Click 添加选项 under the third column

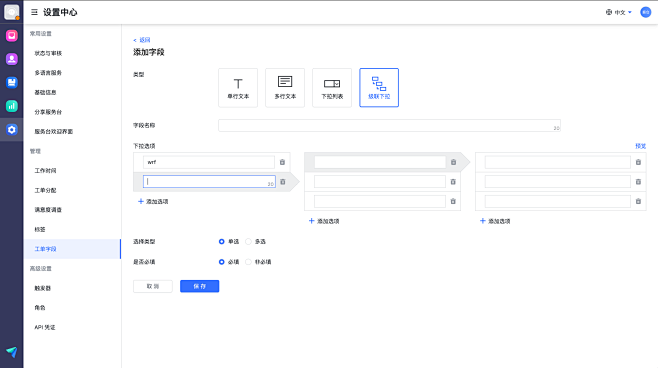(x=495, y=221)
